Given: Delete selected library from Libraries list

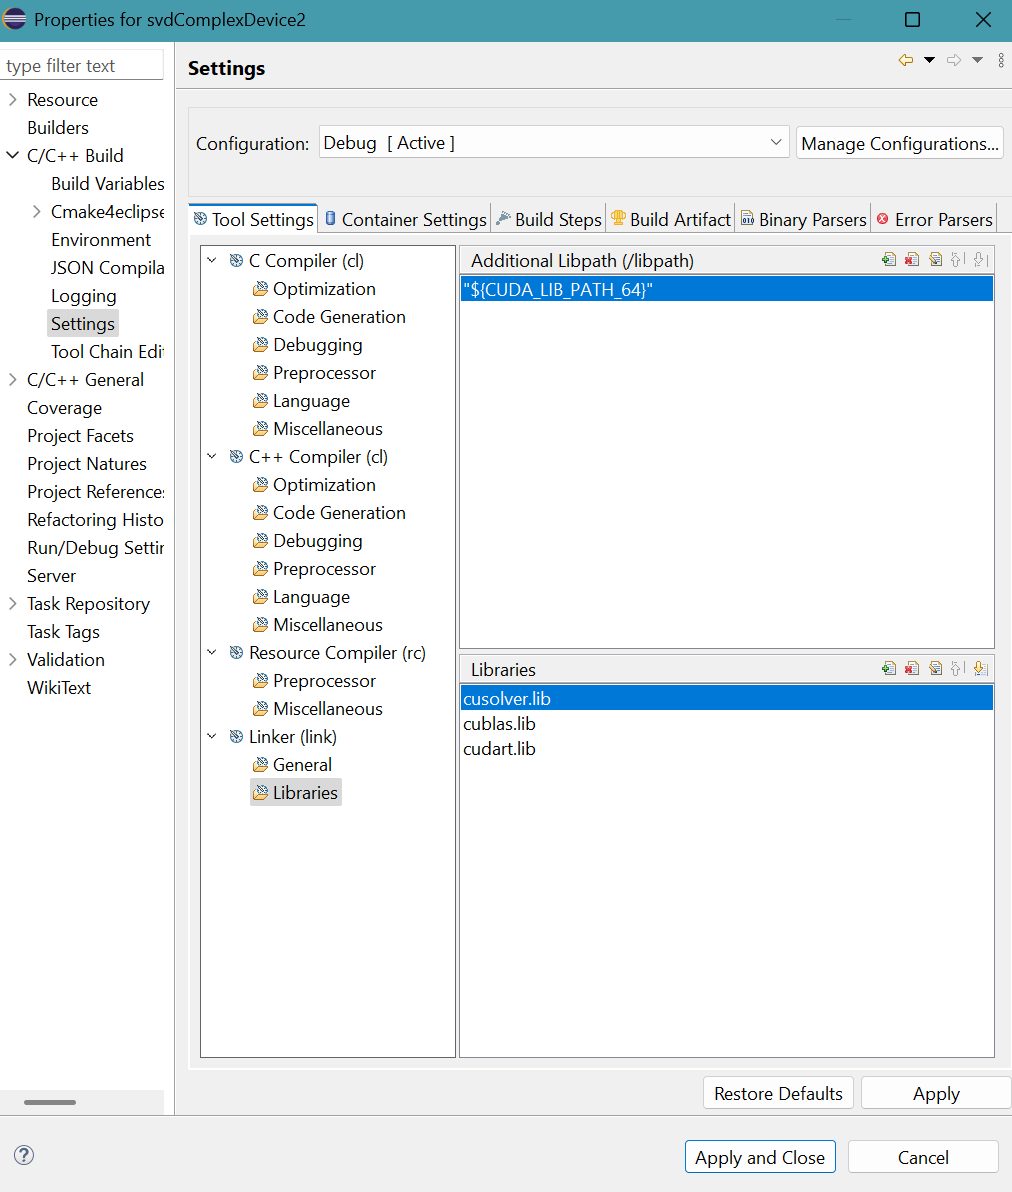Looking at the screenshot, I should (x=911, y=669).
